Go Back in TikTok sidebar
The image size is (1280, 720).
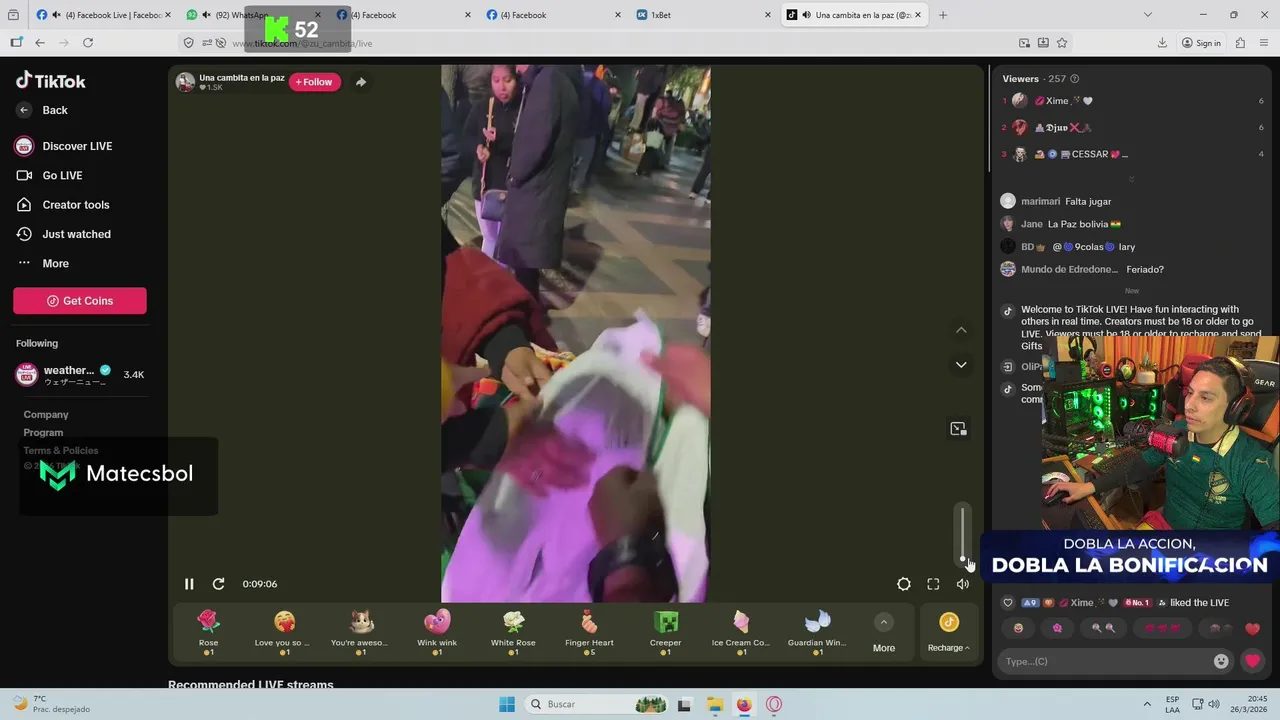point(42,110)
